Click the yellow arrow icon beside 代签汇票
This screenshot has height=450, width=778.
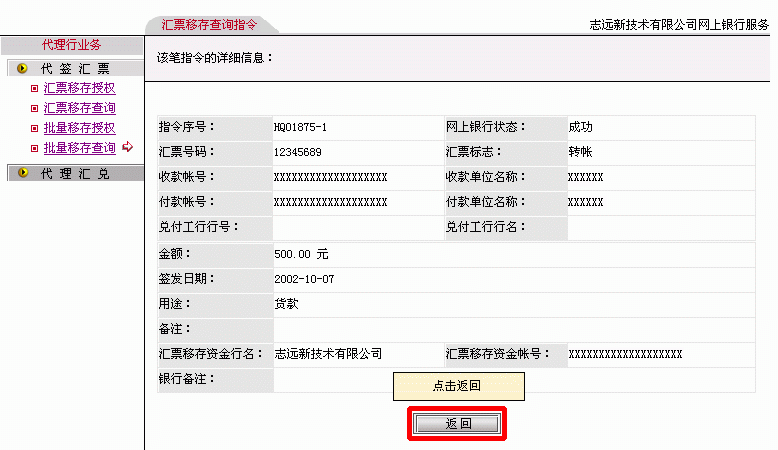point(22,69)
